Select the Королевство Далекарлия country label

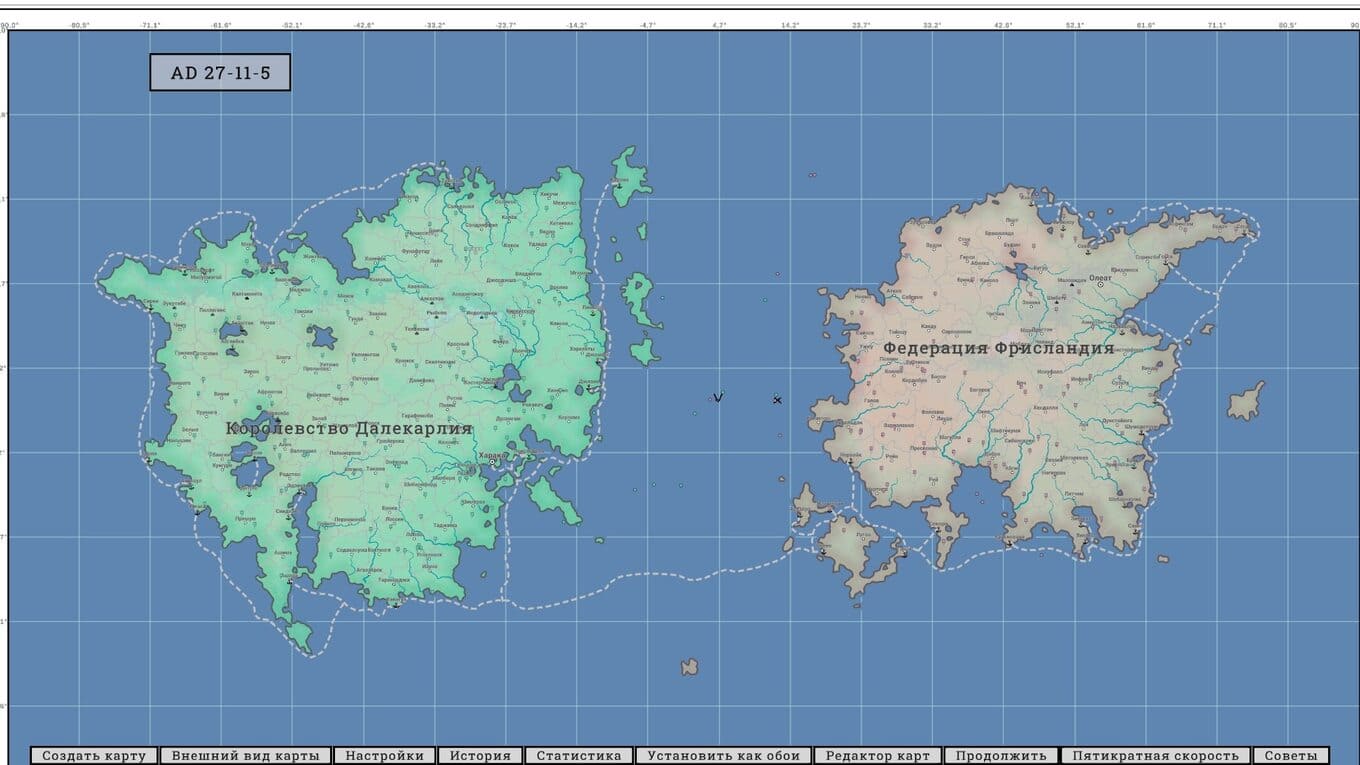point(348,428)
